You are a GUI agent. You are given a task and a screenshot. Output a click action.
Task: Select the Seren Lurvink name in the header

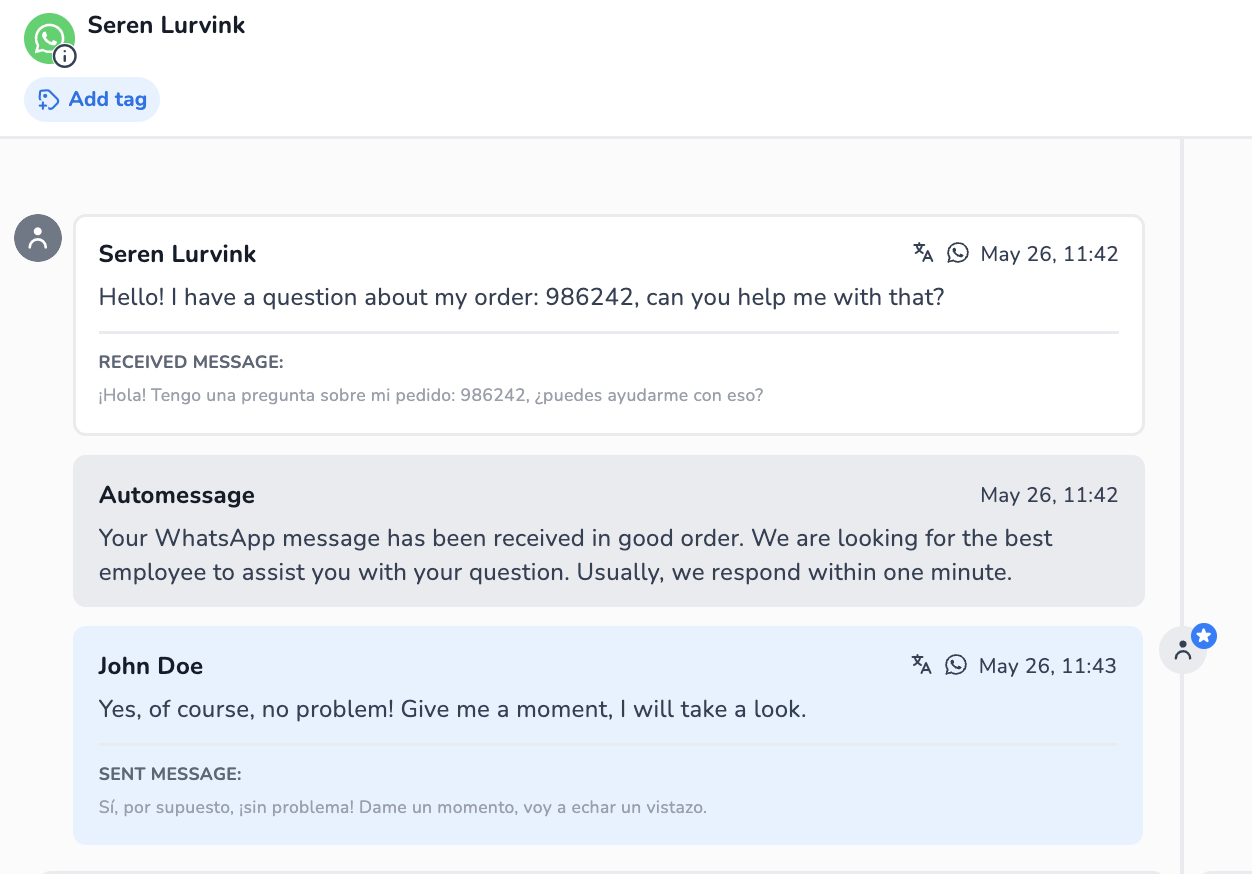tap(166, 25)
